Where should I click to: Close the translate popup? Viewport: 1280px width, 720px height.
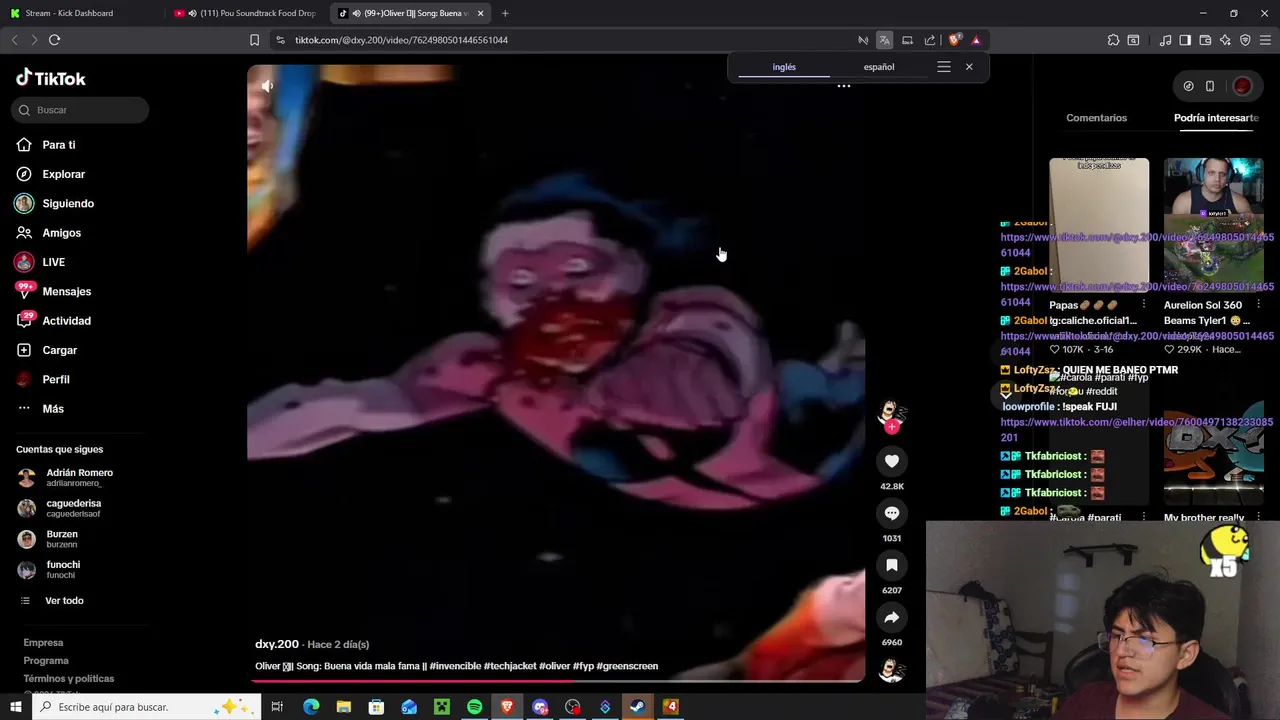(x=969, y=67)
